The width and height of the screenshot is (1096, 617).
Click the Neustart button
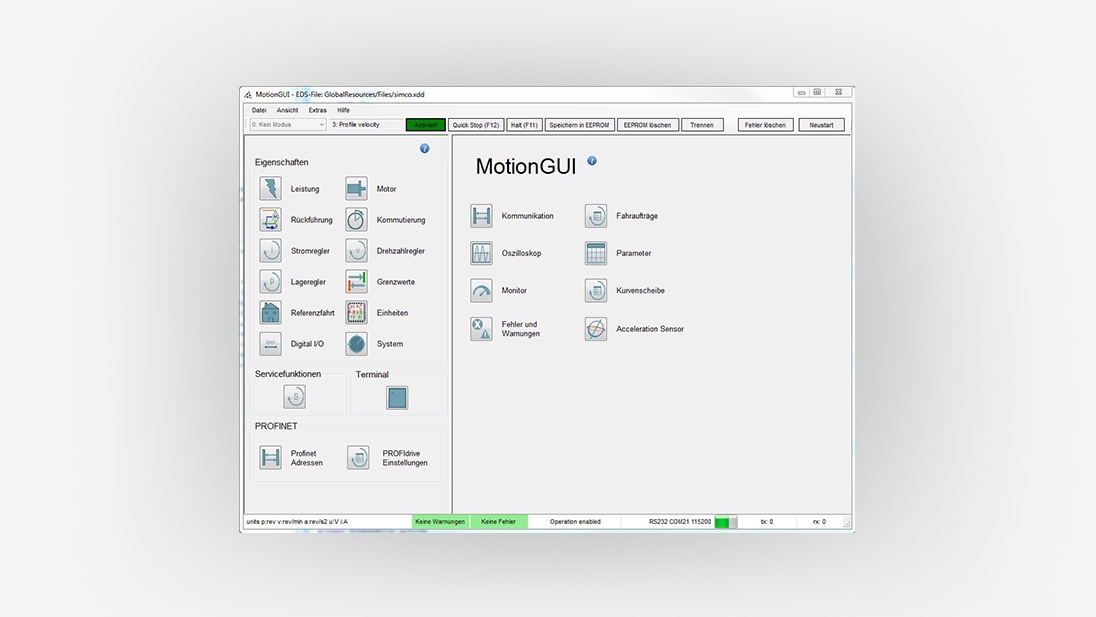point(821,125)
